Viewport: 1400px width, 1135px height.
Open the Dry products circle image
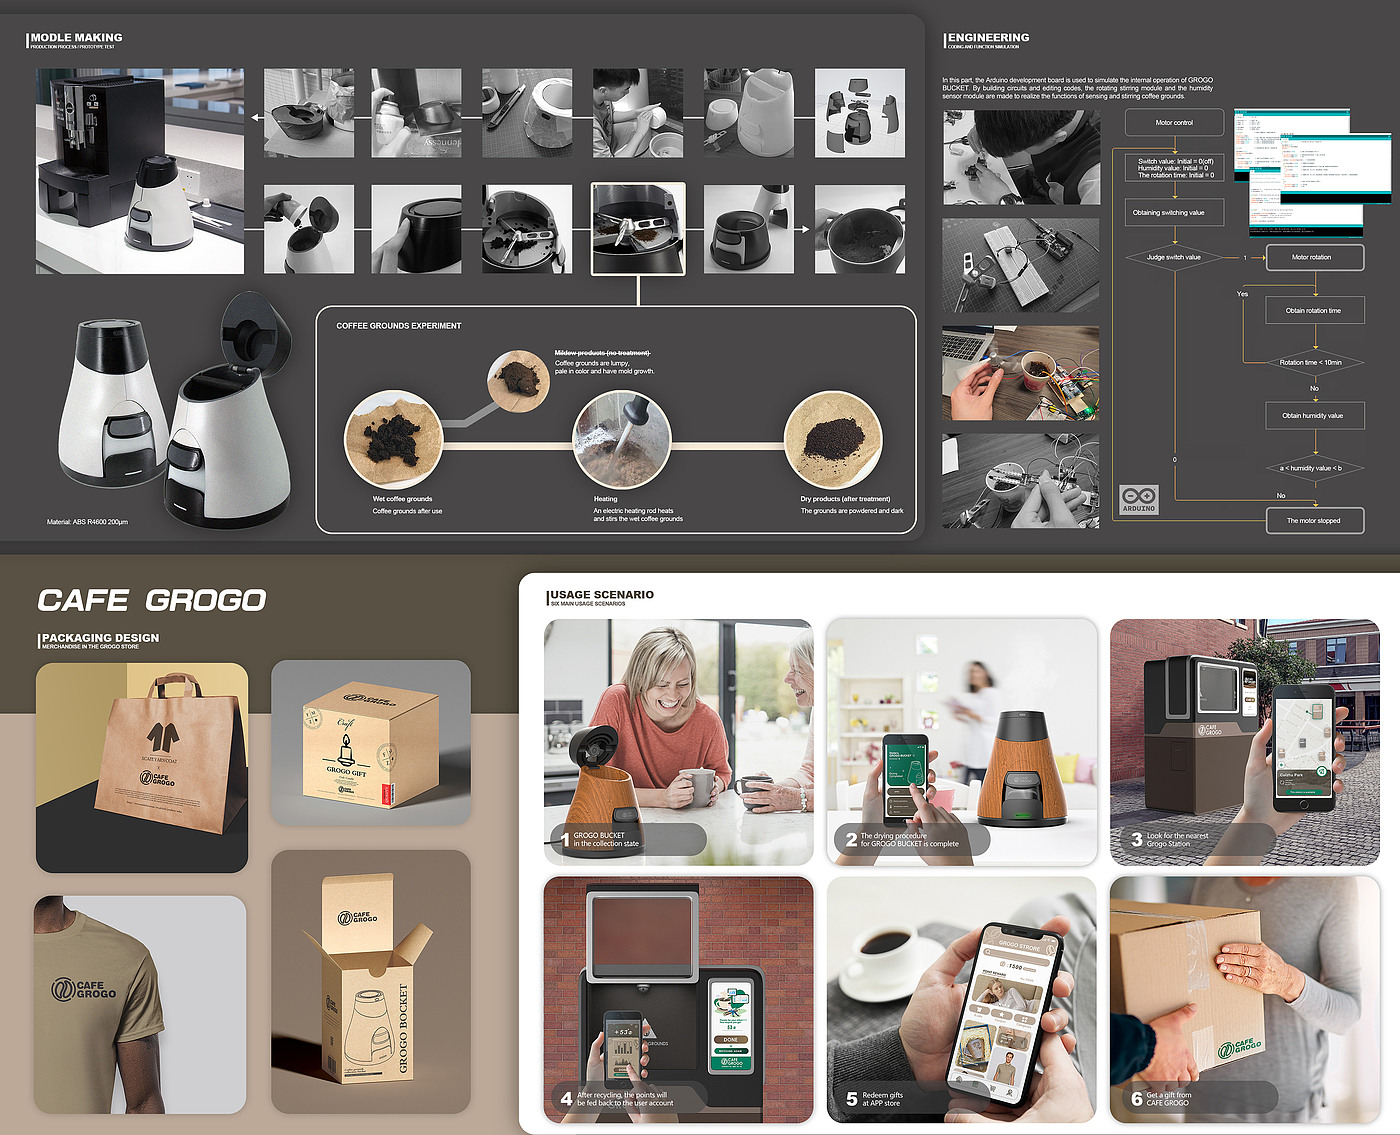(834, 440)
